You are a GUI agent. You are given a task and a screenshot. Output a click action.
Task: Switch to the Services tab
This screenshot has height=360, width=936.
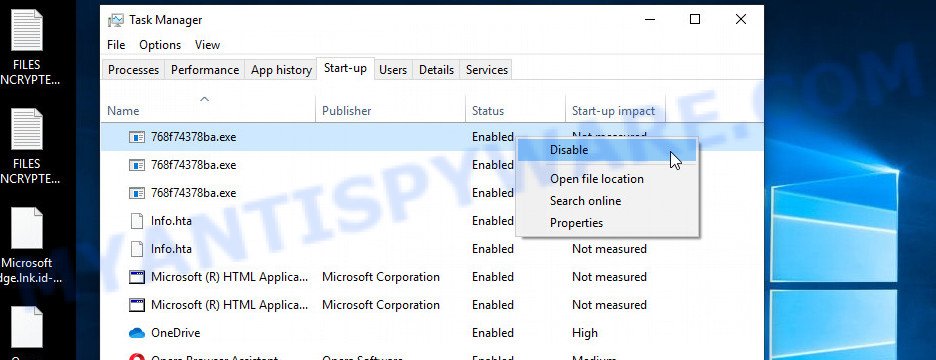click(x=487, y=70)
